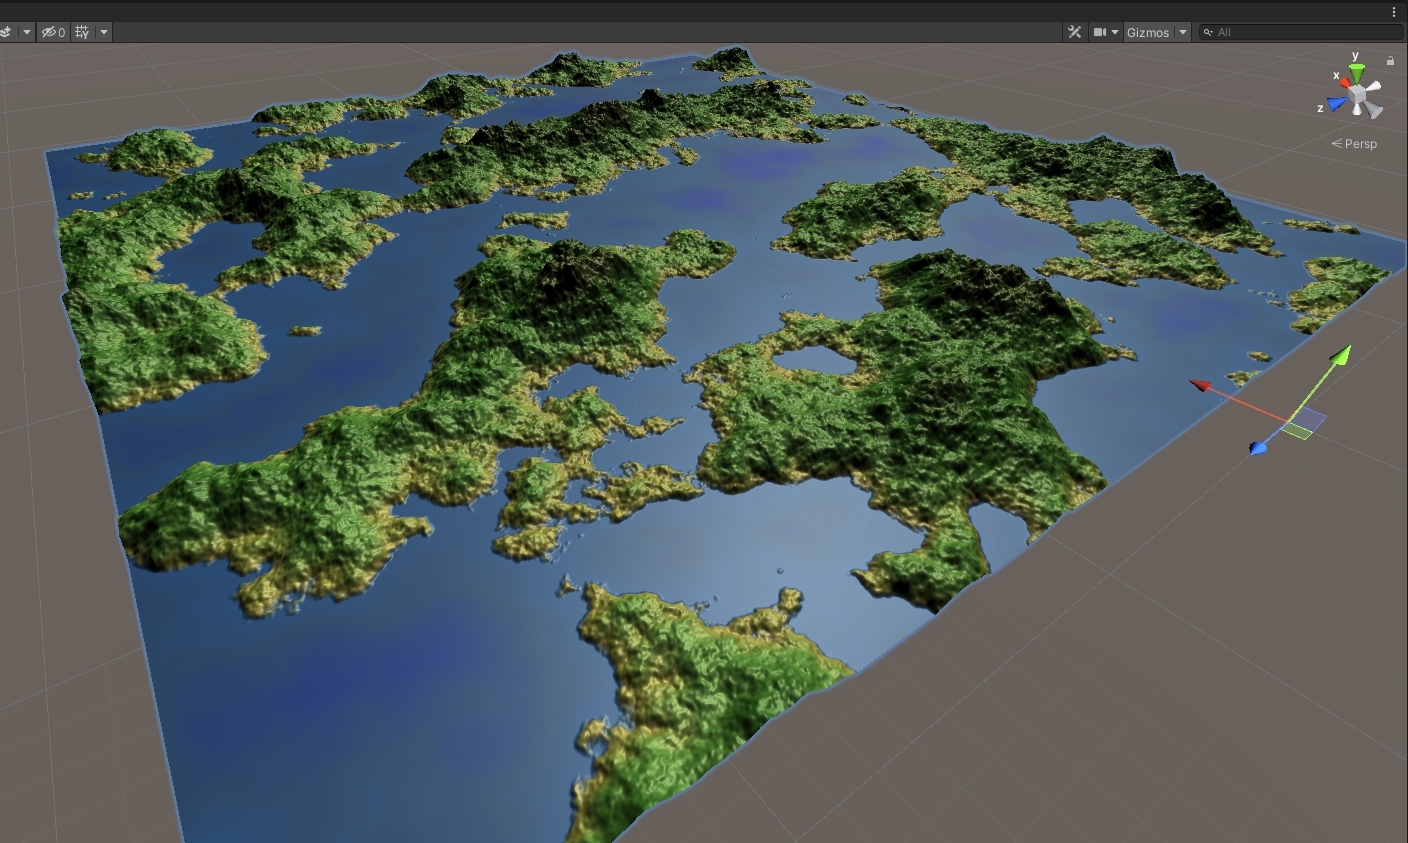This screenshot has width=1408, height=843.
Task: Open the search filter magnifier menu
Action: click(x=1208, y=32)
